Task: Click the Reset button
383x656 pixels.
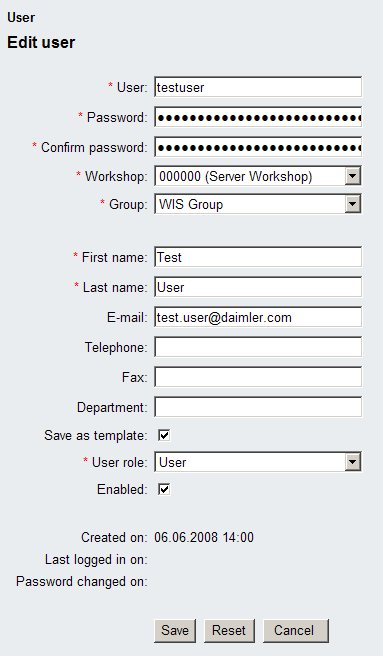Action: coord(229,630)
